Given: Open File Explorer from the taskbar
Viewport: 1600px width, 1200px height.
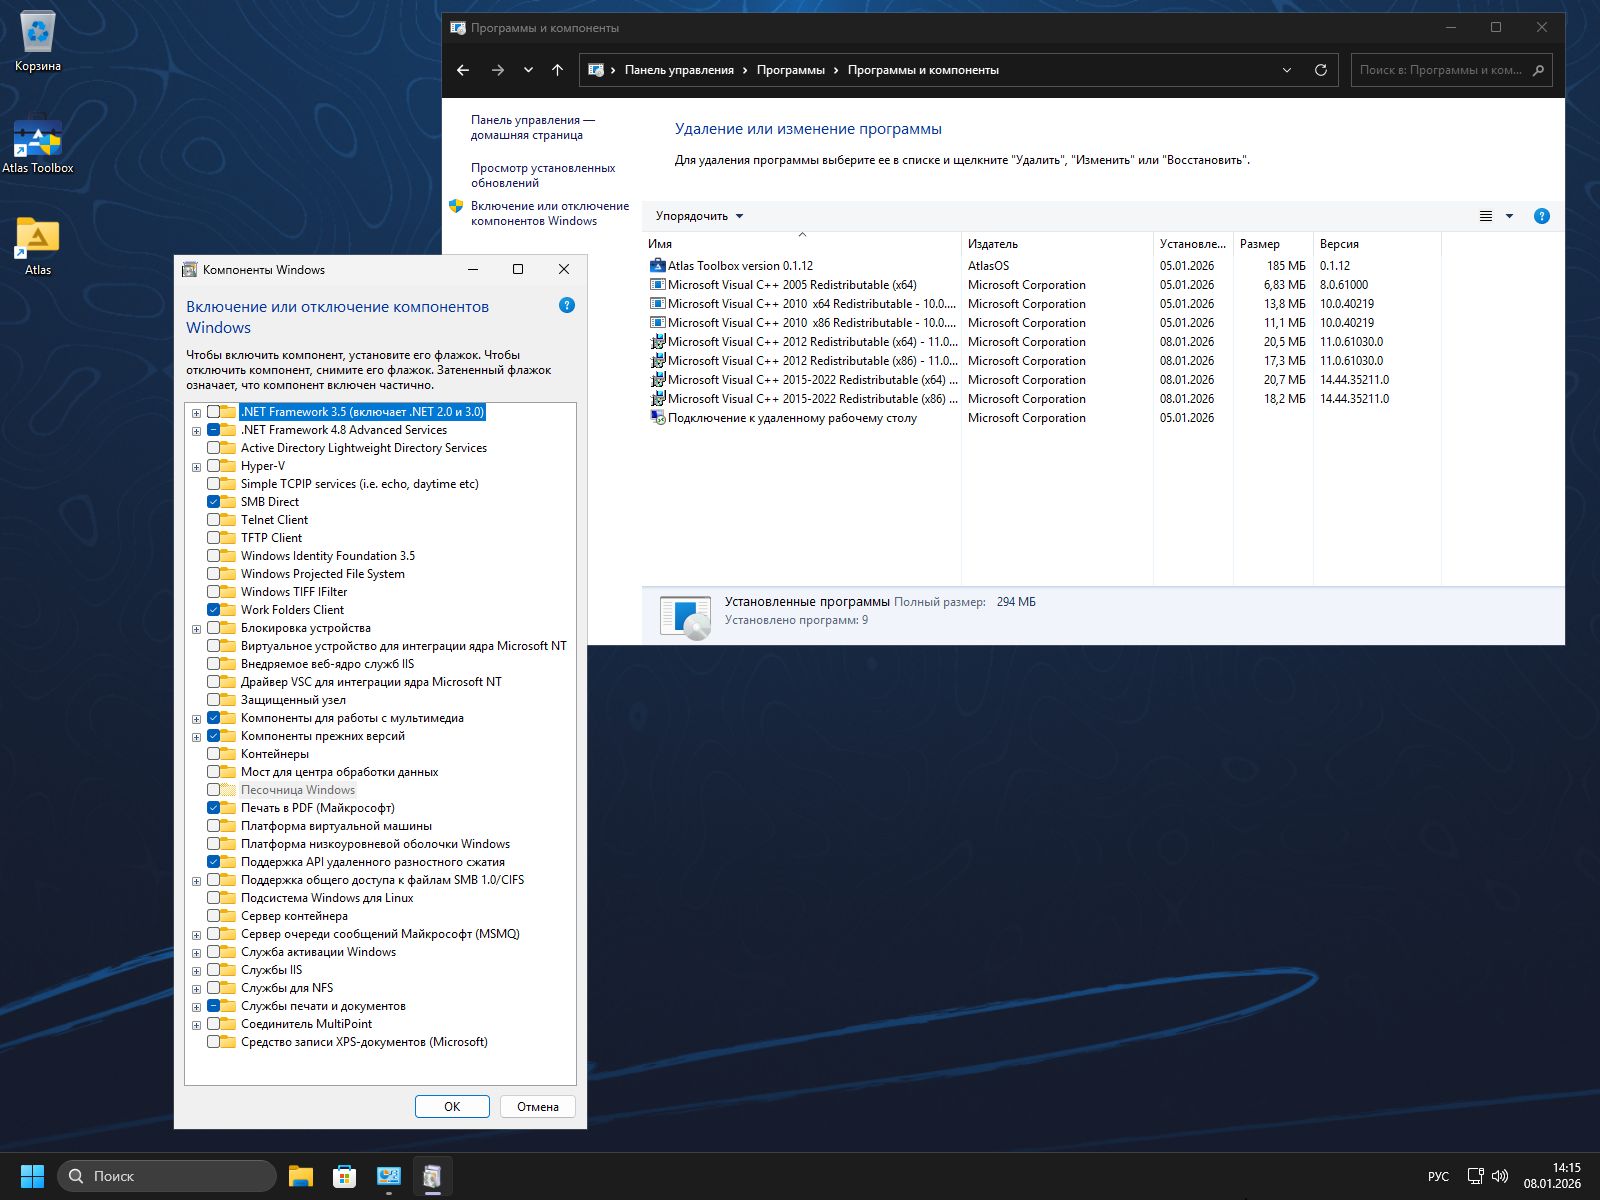Looking at the screenshot, I should (301, 1176).
